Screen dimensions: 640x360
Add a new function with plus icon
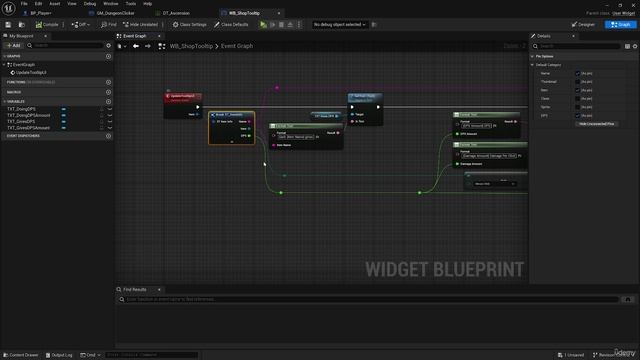pos(109,82)
